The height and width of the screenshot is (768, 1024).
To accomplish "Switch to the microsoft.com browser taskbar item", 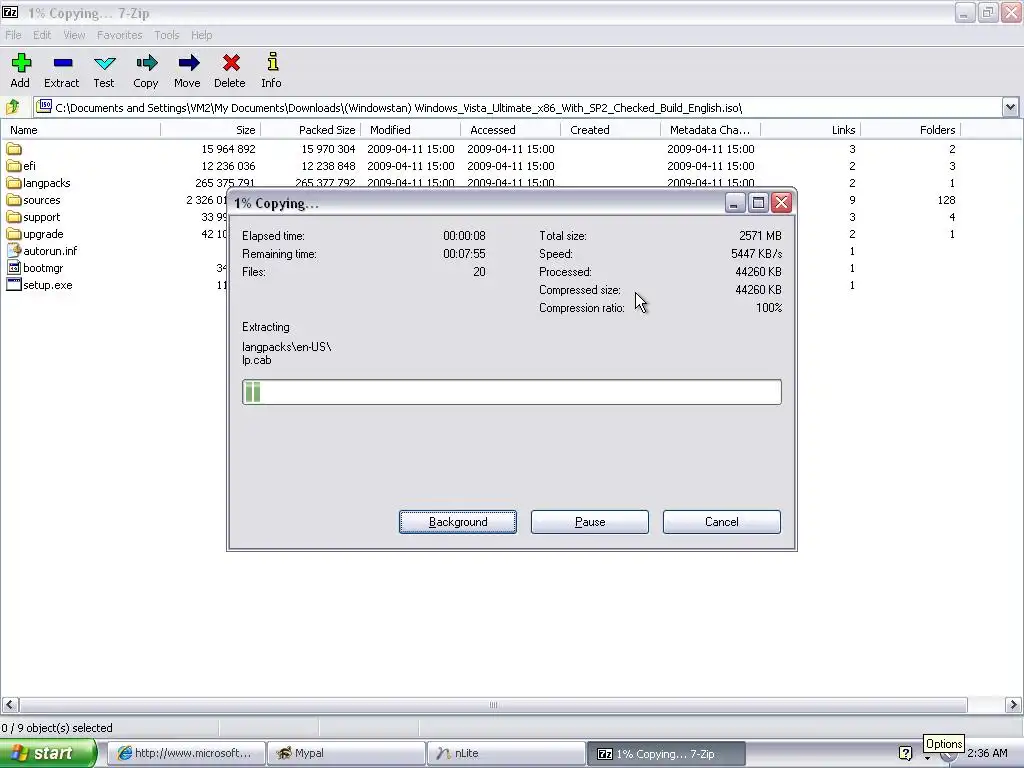I will coord(185,753).
